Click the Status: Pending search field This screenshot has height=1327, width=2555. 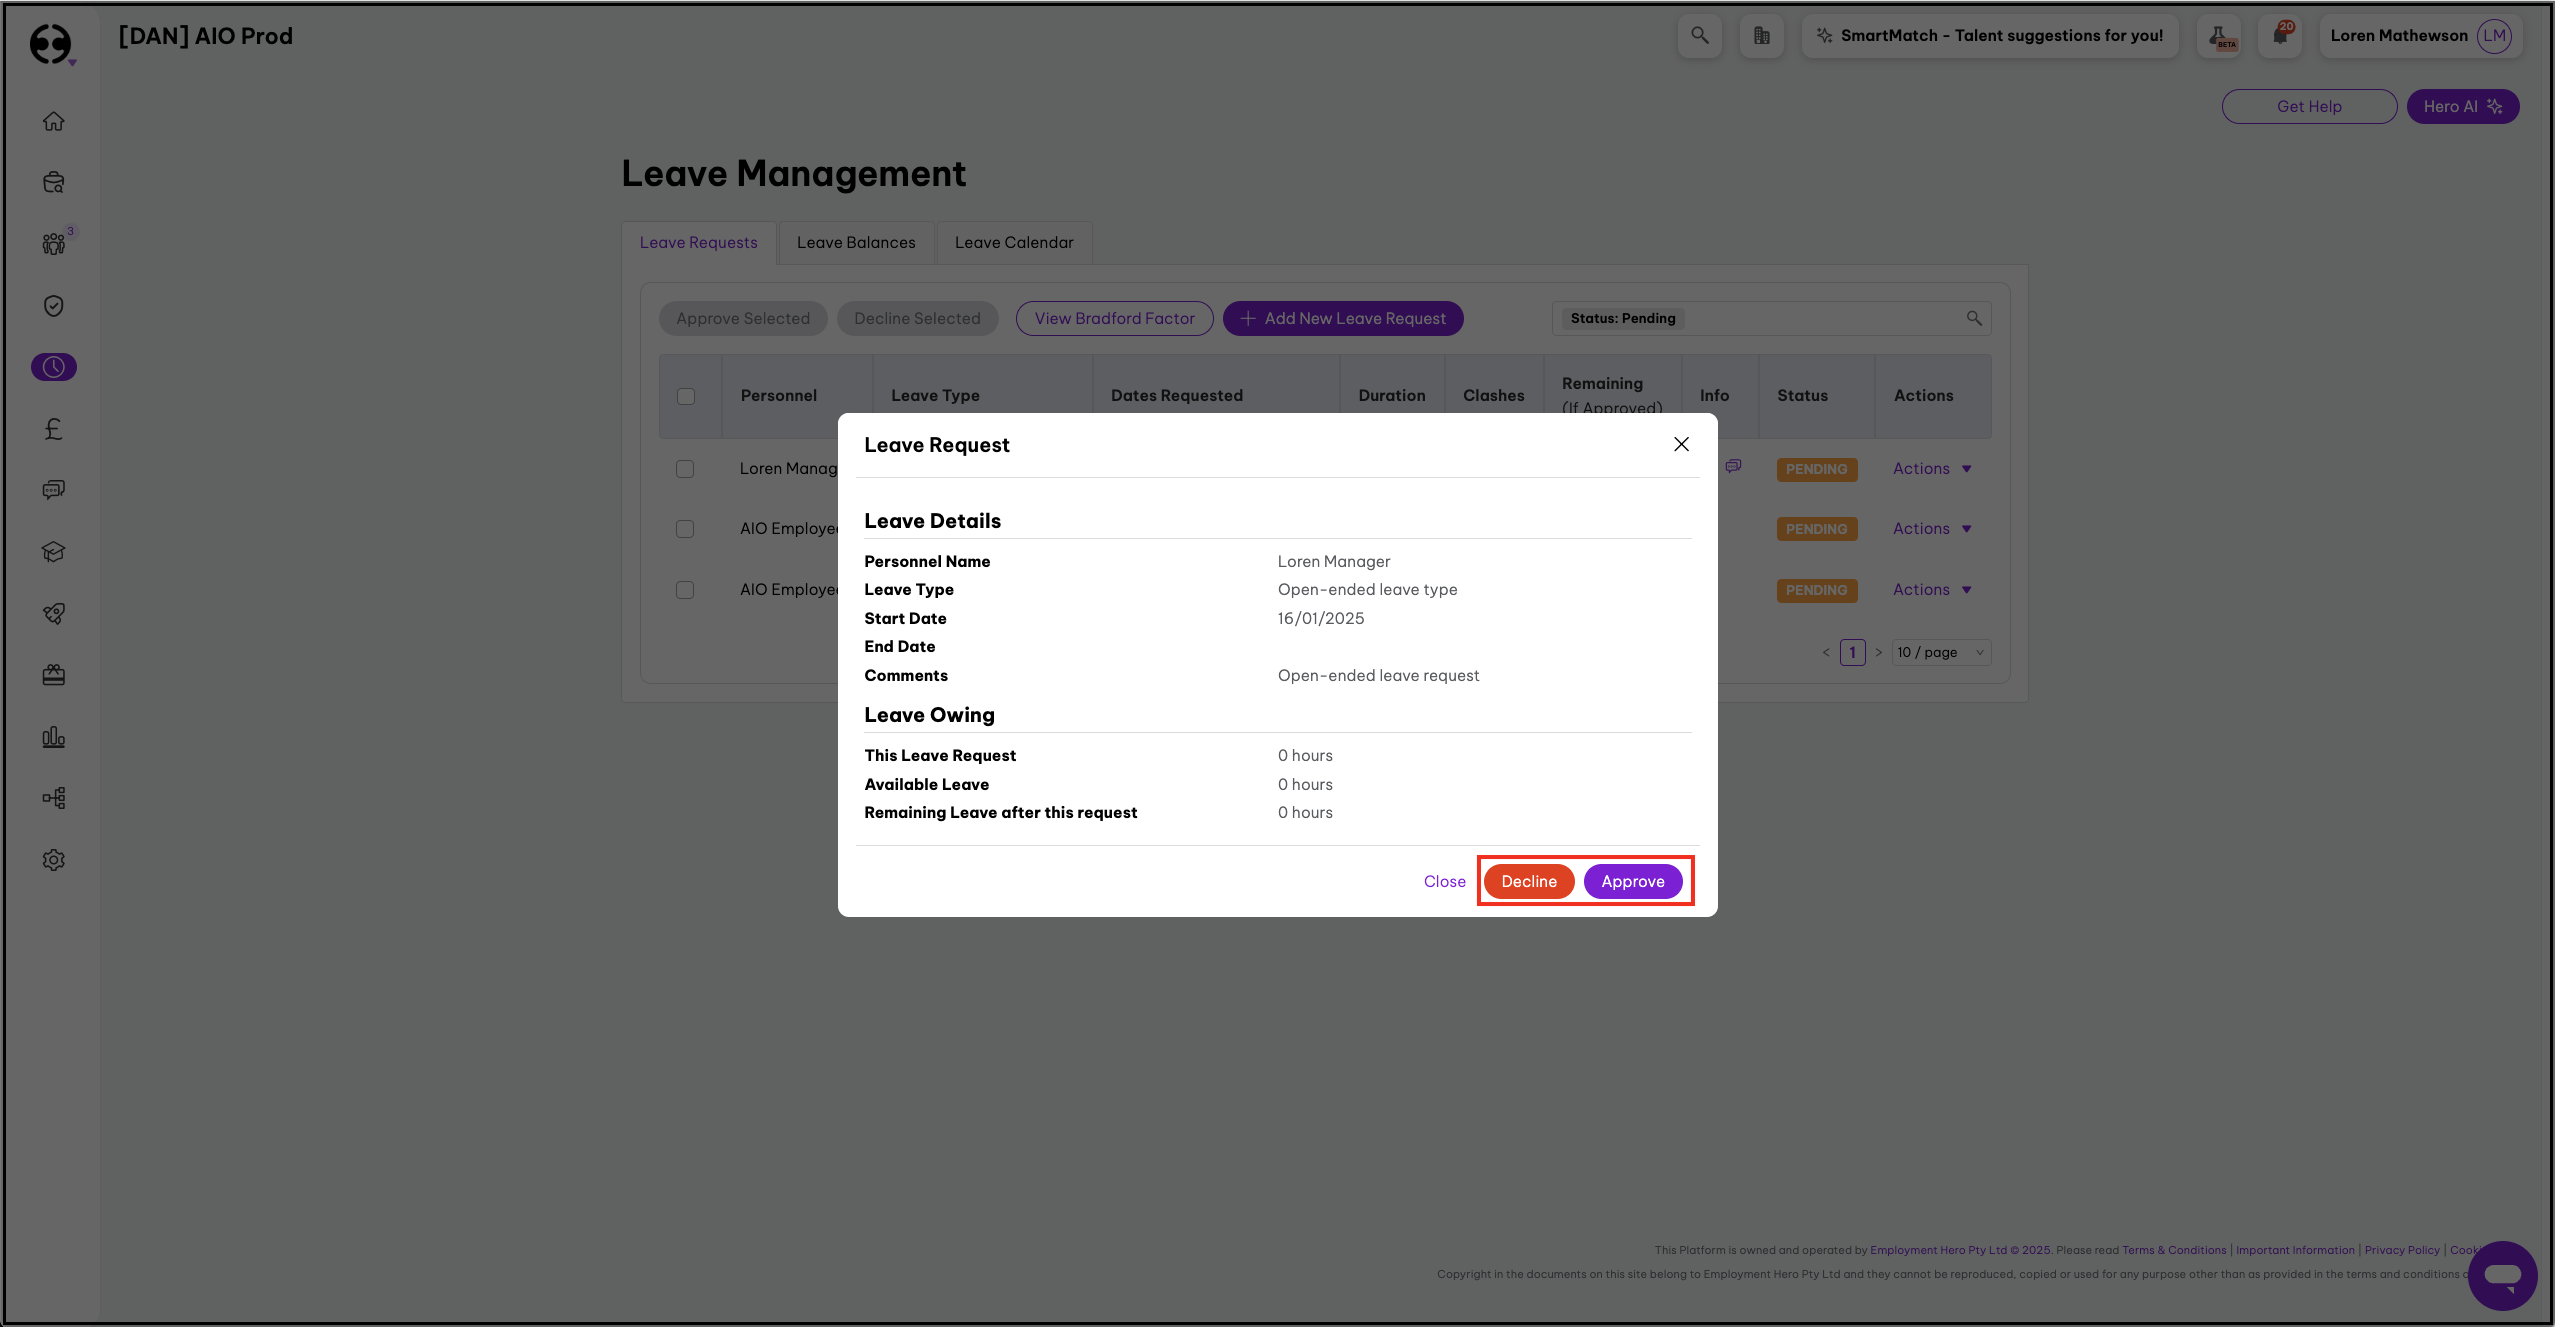coord(1820,318)
